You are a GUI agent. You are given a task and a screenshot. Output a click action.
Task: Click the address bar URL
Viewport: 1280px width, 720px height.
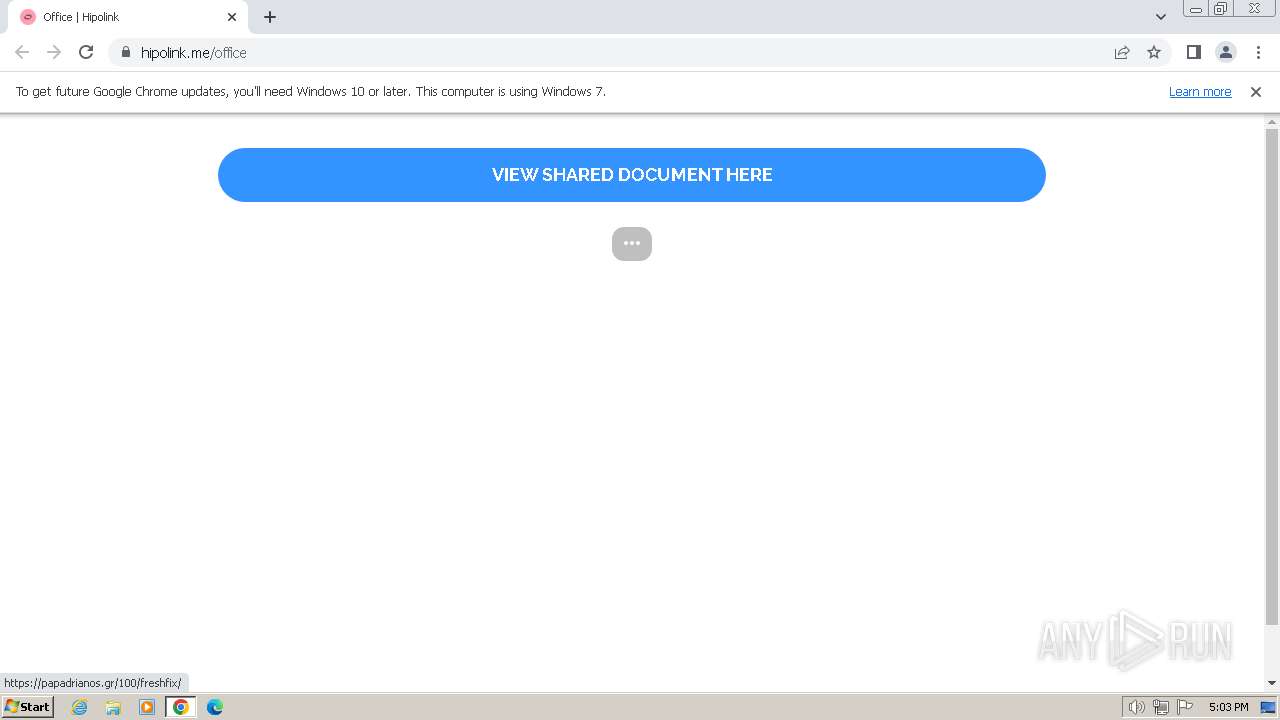[x=194, y=53]
